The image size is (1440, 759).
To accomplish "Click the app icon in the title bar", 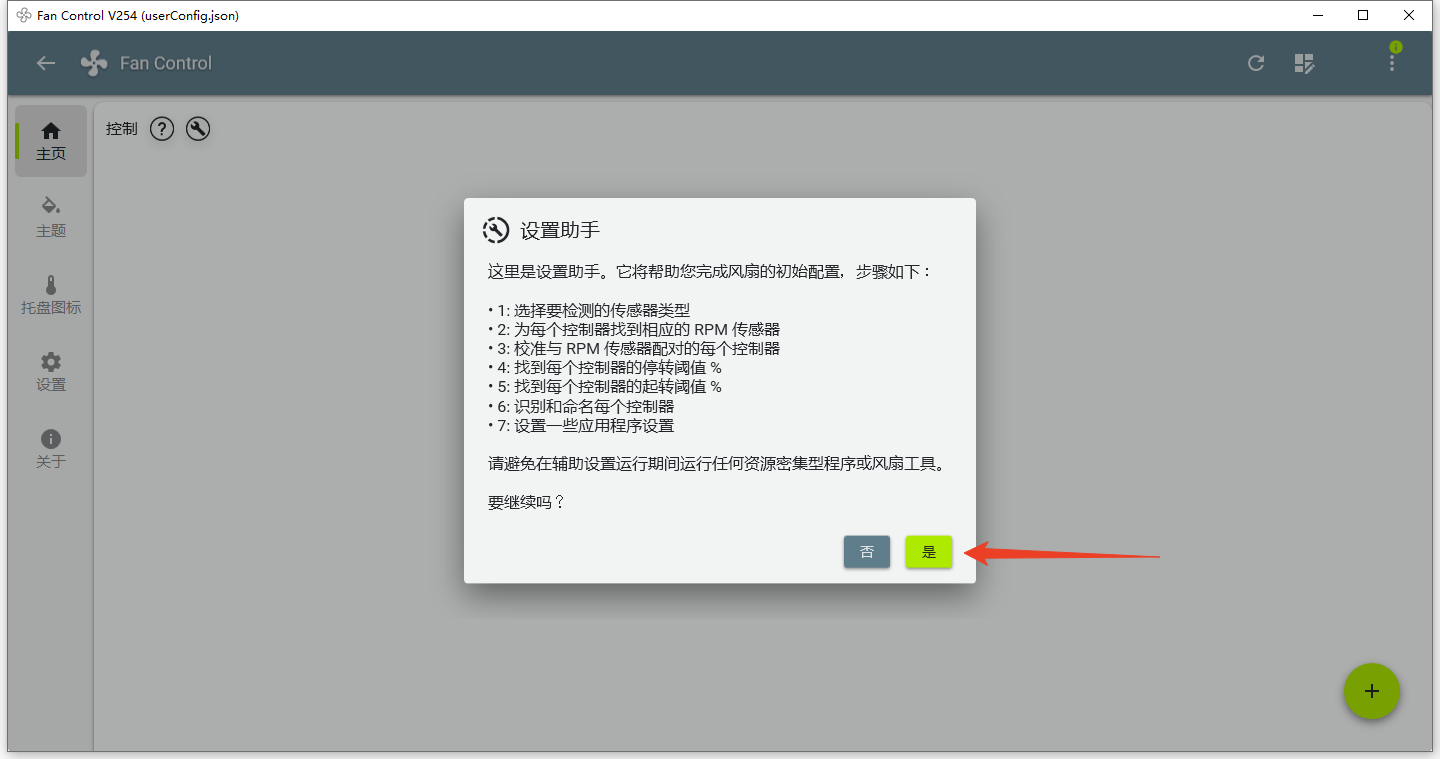I will tap(24, 15).
